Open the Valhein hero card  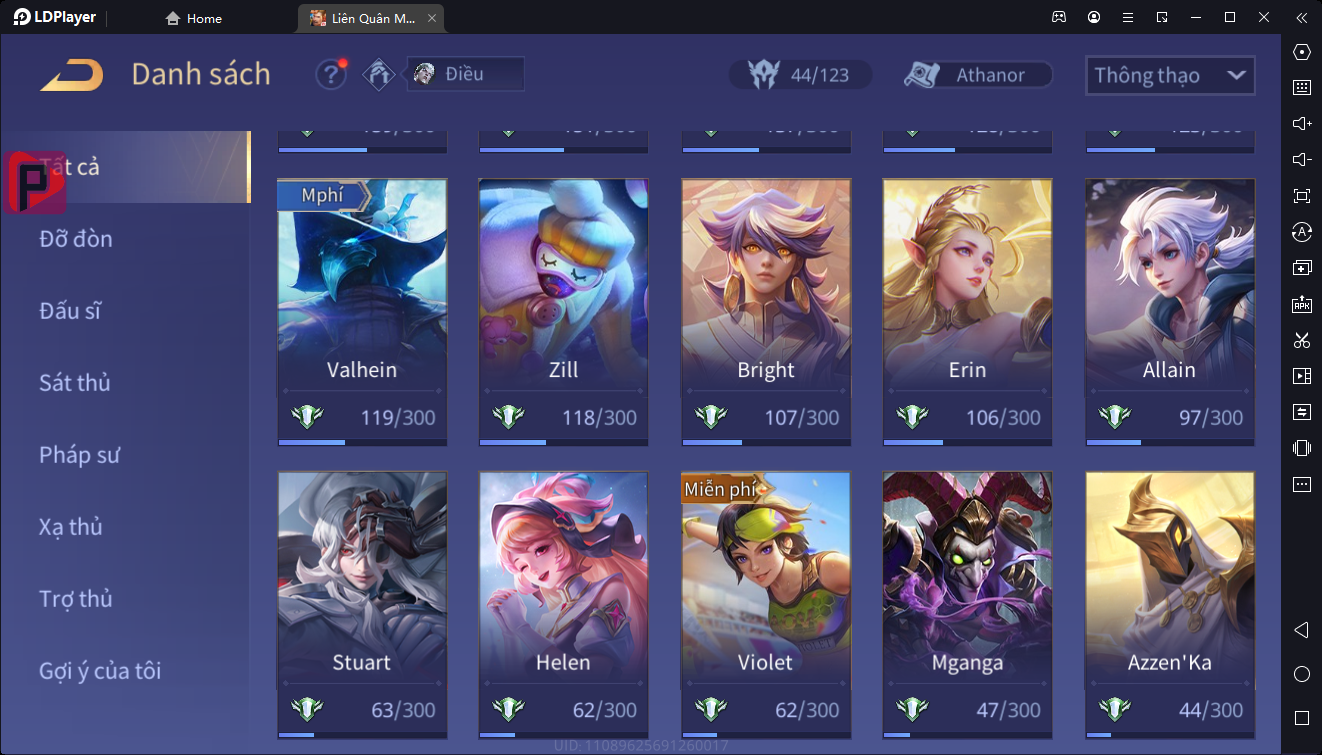point(362,312)
